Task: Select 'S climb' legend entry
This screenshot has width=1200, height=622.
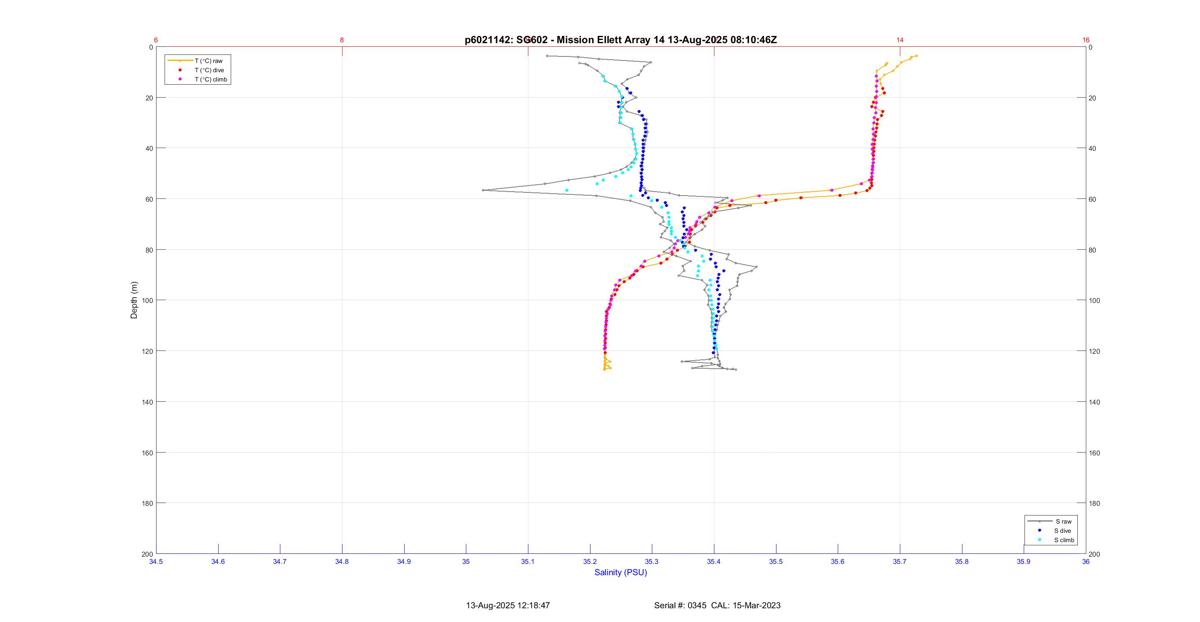Action: (x=1052, y=540)
